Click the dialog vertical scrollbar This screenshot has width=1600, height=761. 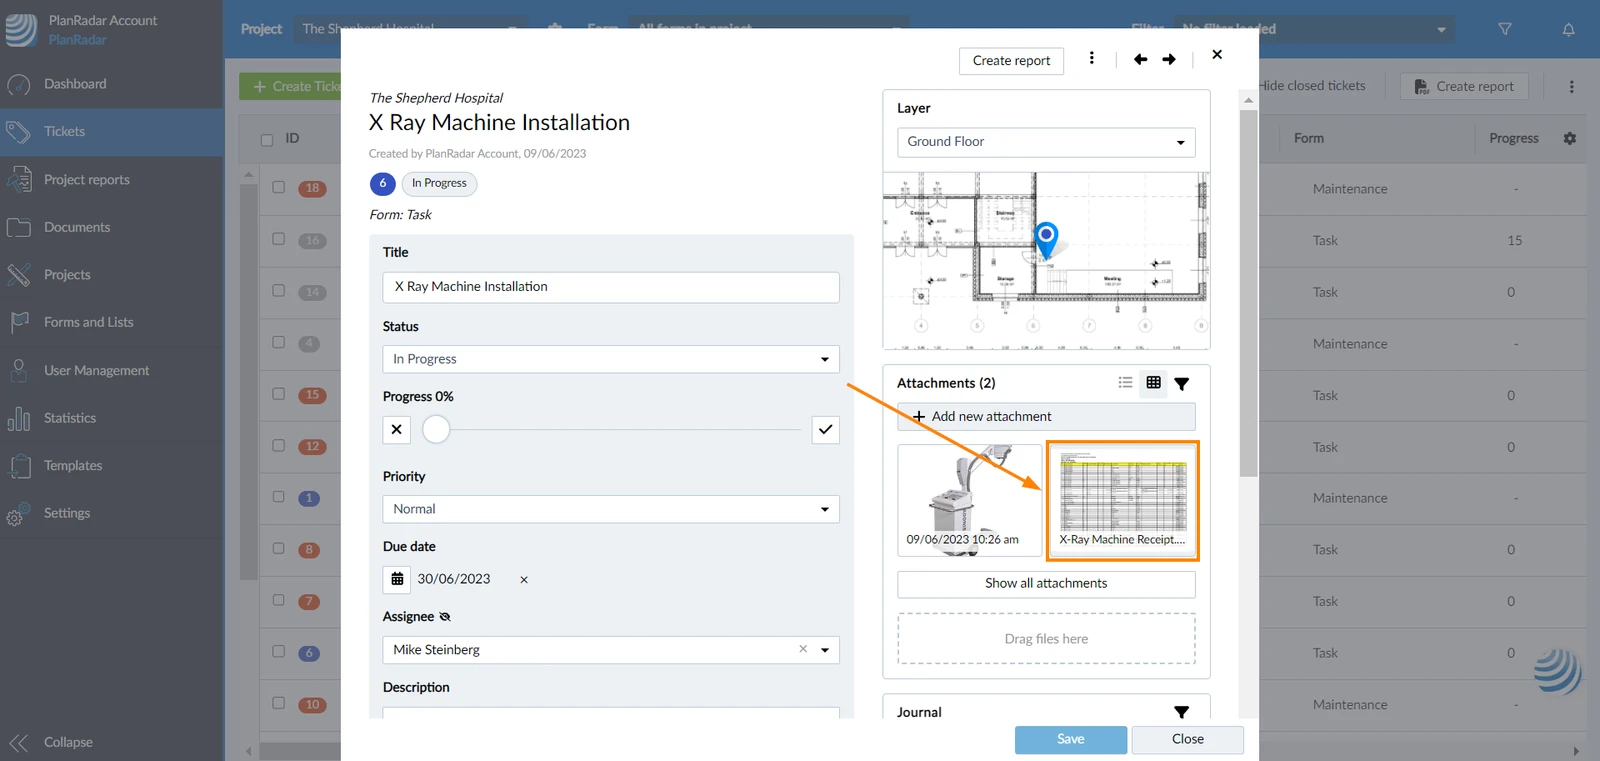1248,293
